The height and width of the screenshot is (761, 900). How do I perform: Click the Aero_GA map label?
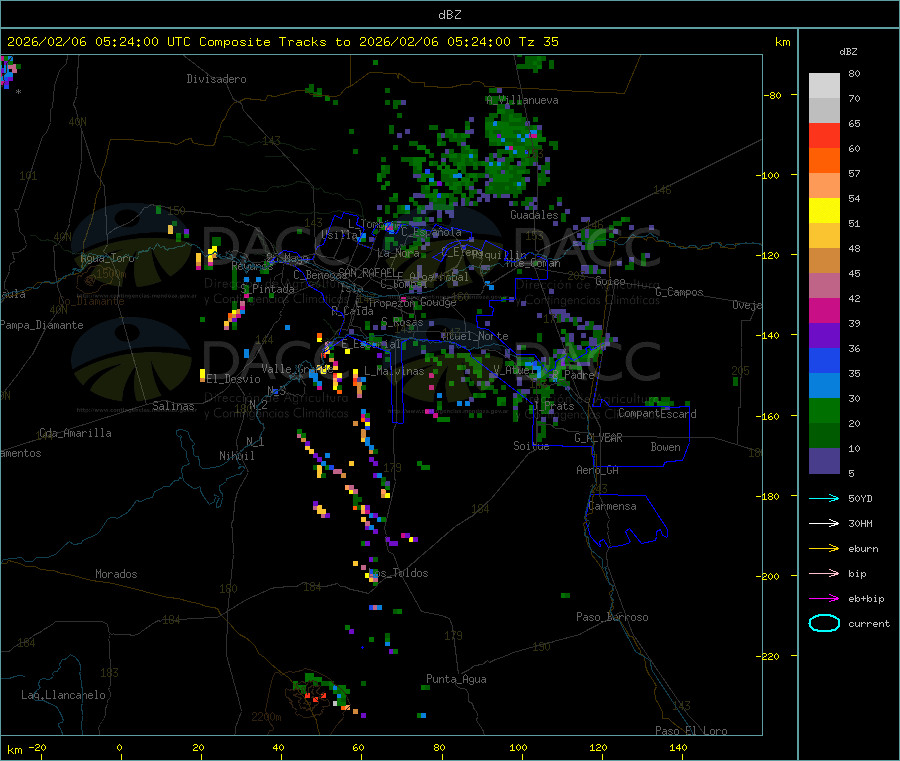tap(598, 470)
